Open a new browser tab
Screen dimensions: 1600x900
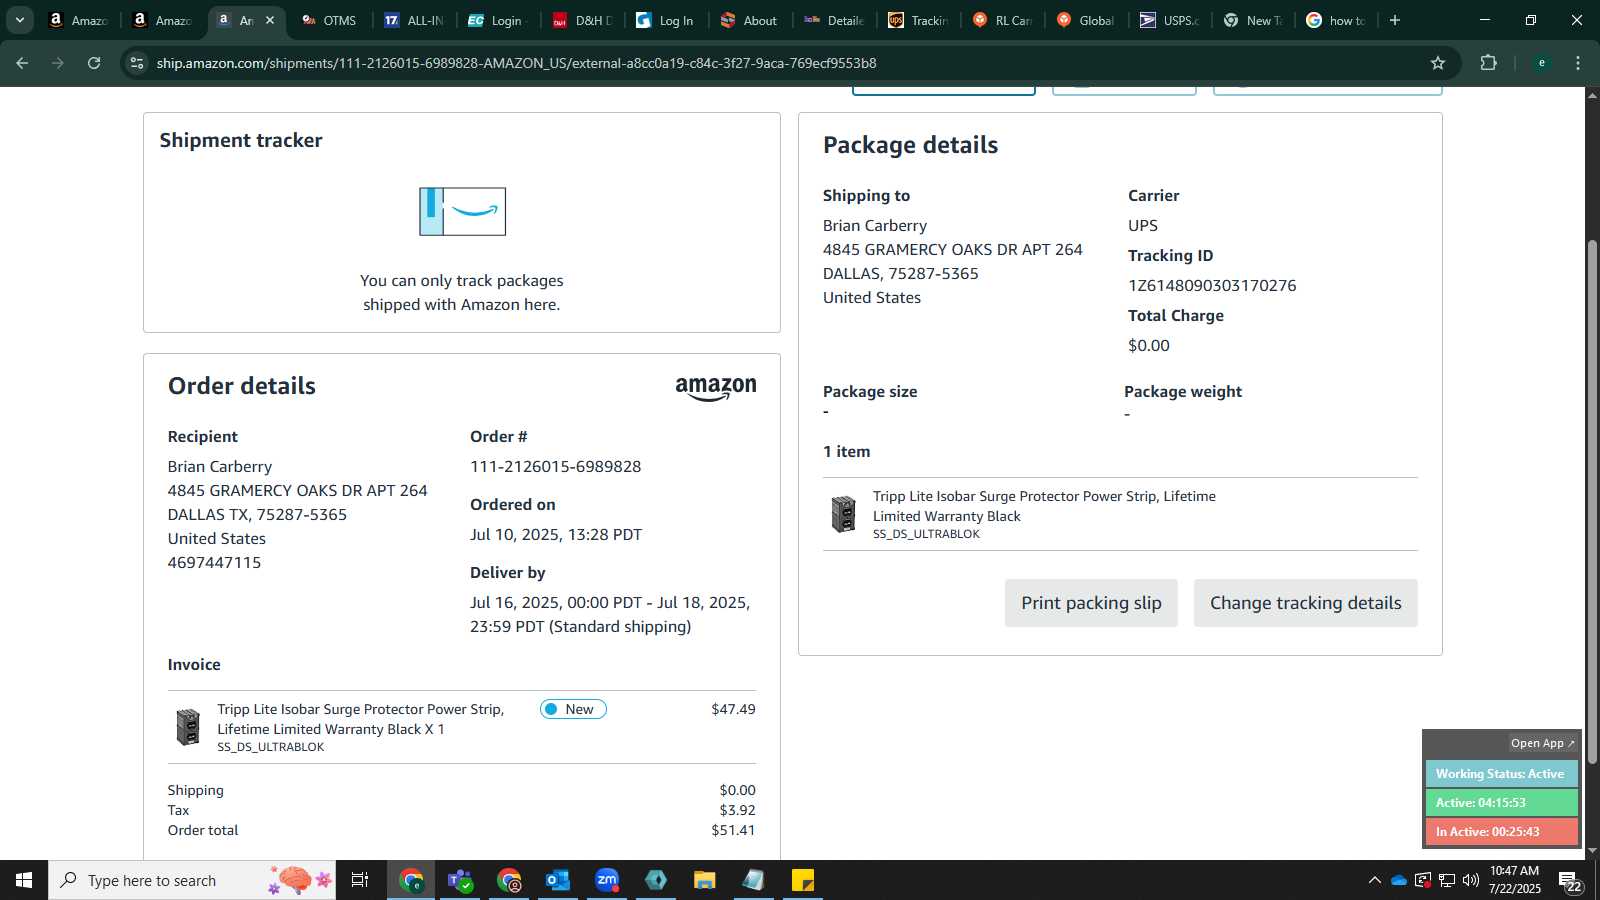point(1395,20)
